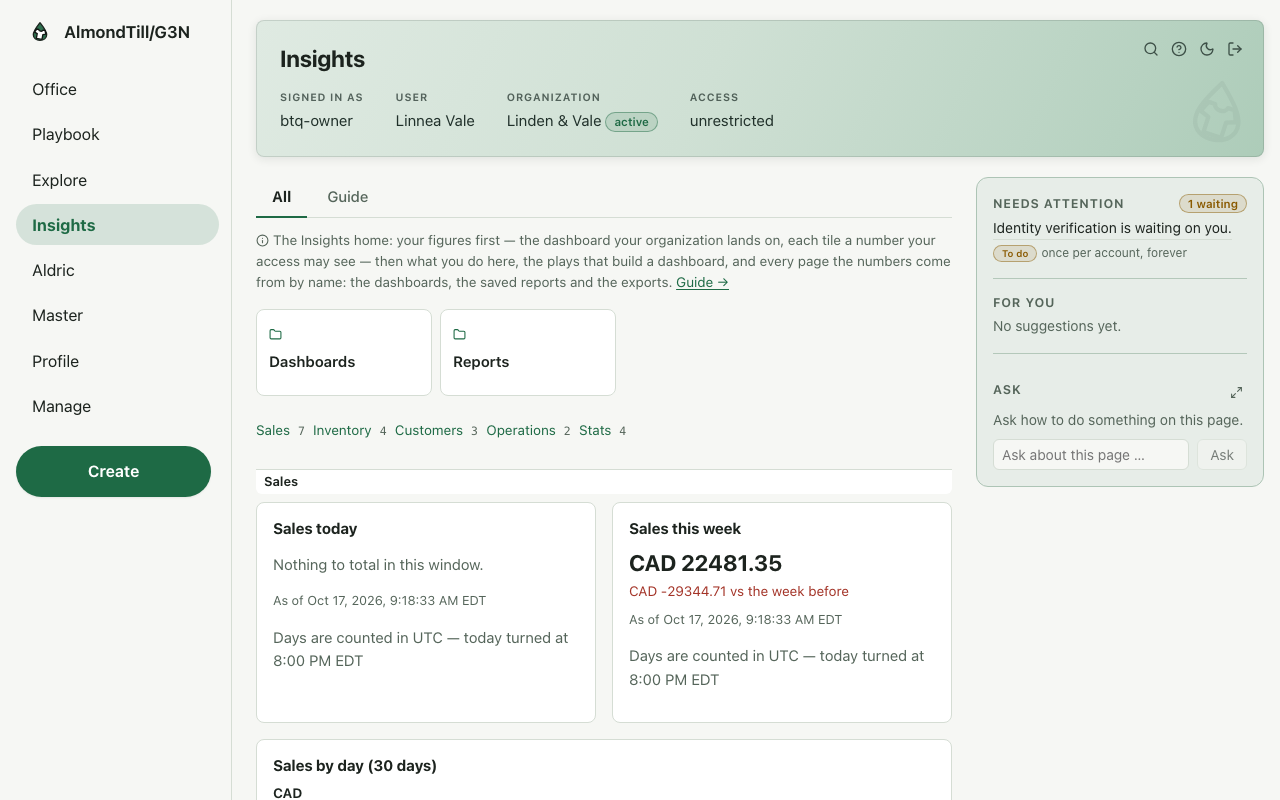Open Master in sidebar
The image size is (1280, 800).
(x=117, y=315)
